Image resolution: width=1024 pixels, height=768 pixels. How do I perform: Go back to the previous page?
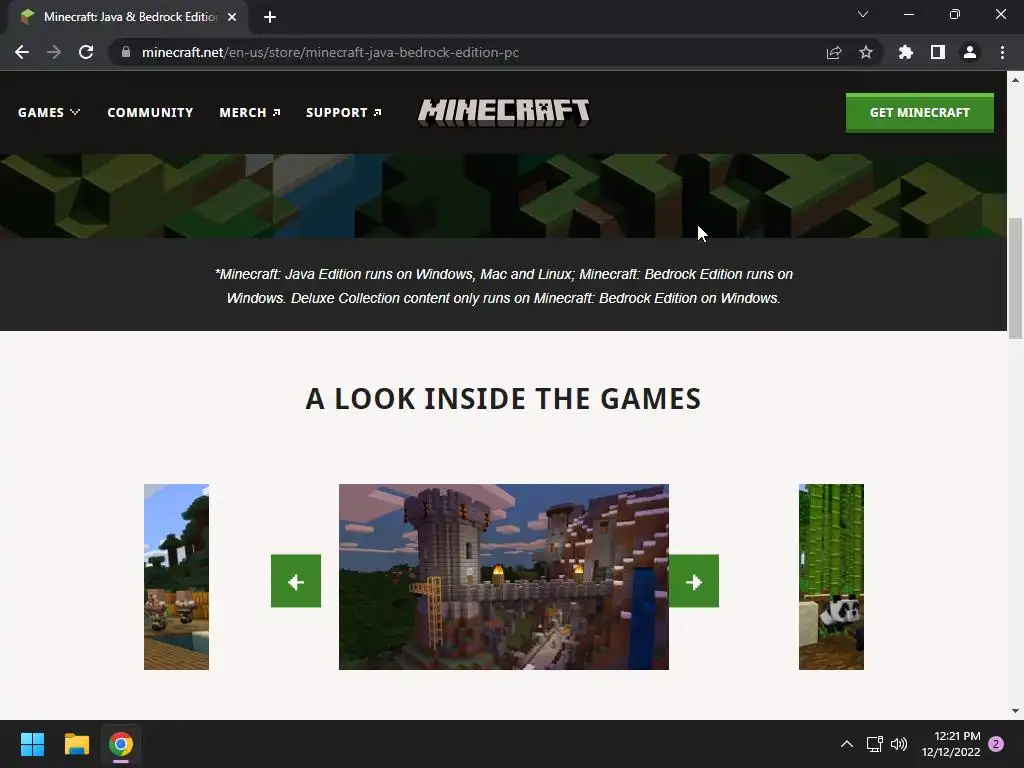click(22, 52)
